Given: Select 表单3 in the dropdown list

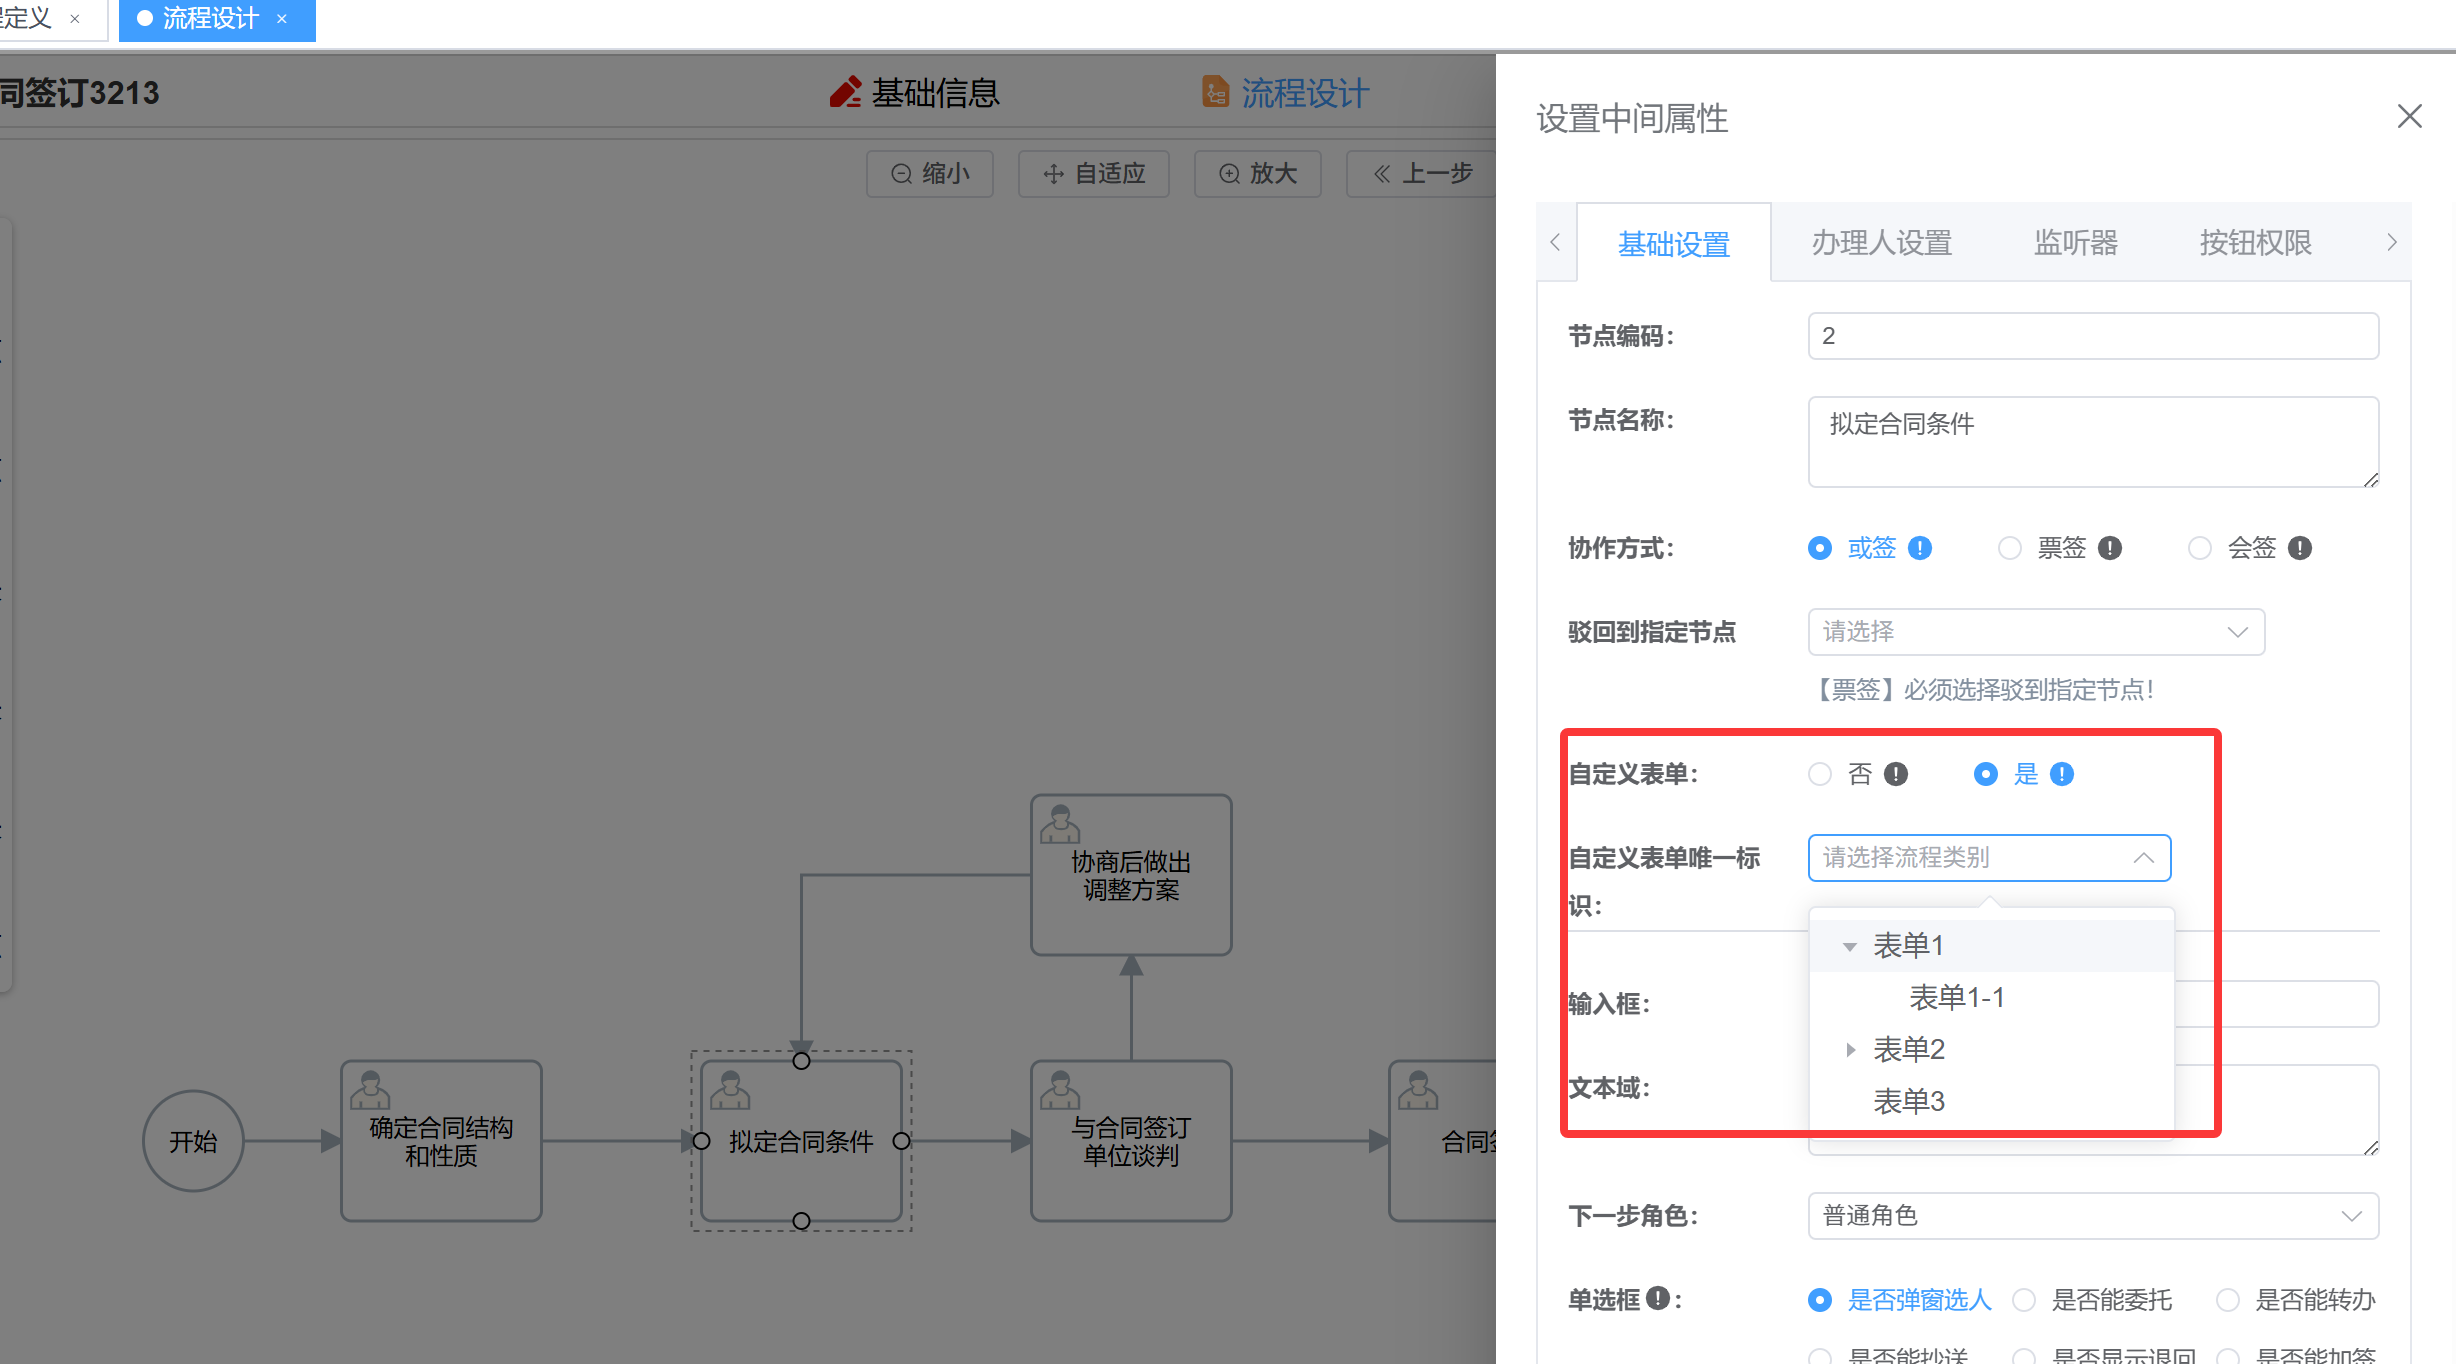Looking at the screenshot, I should (1908, 1102).
